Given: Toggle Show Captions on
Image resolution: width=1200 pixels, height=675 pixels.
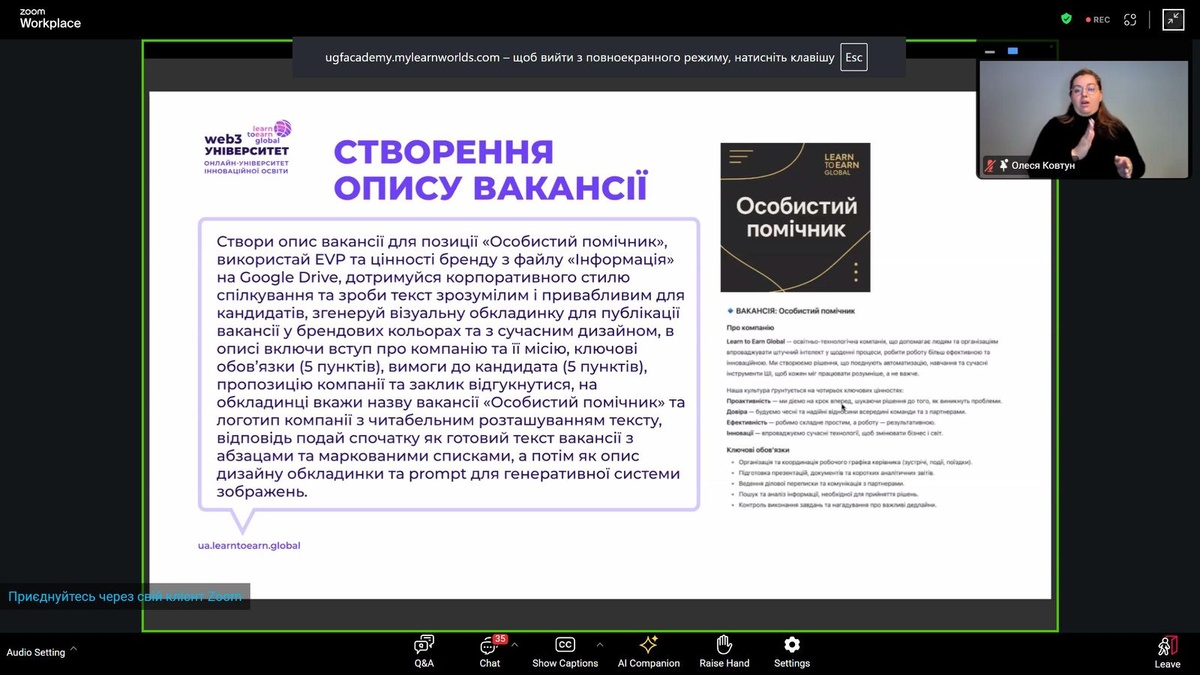Looking at the screenshot, I should tap(565, 650).
